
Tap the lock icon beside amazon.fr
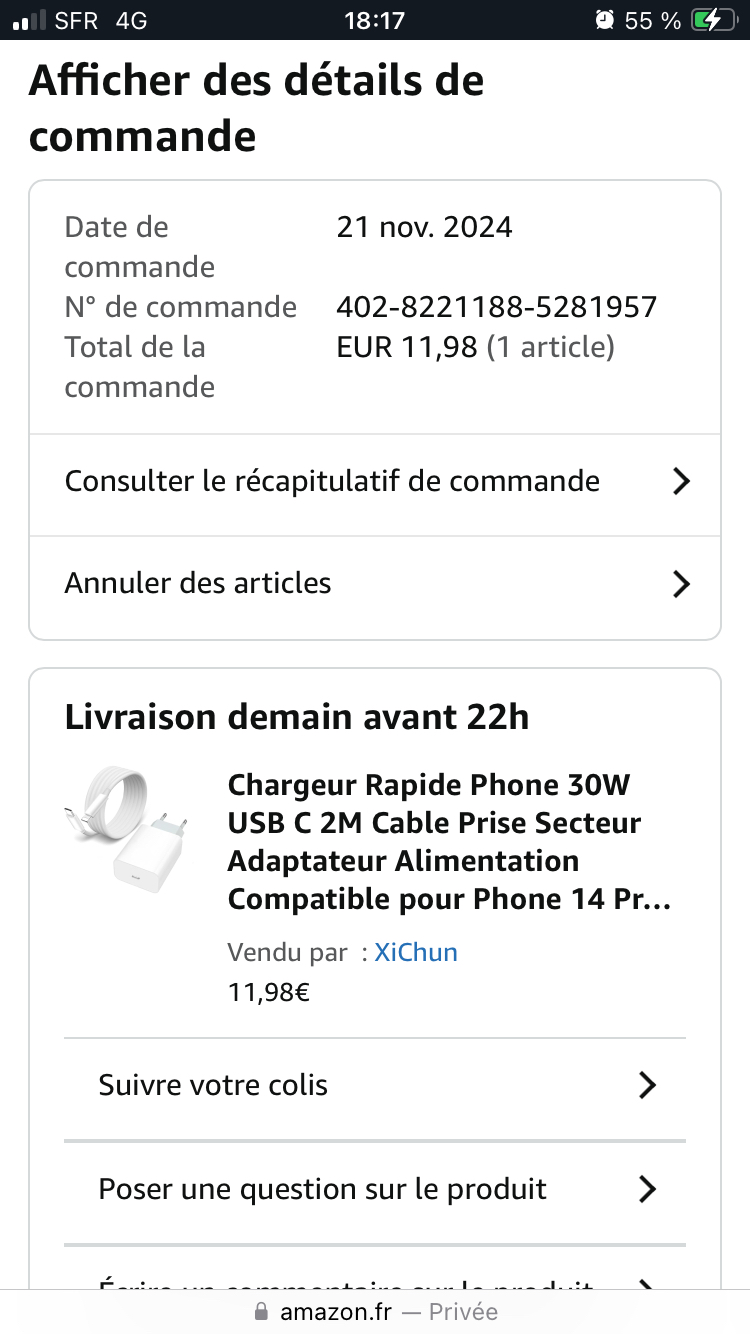point(262,1312)
